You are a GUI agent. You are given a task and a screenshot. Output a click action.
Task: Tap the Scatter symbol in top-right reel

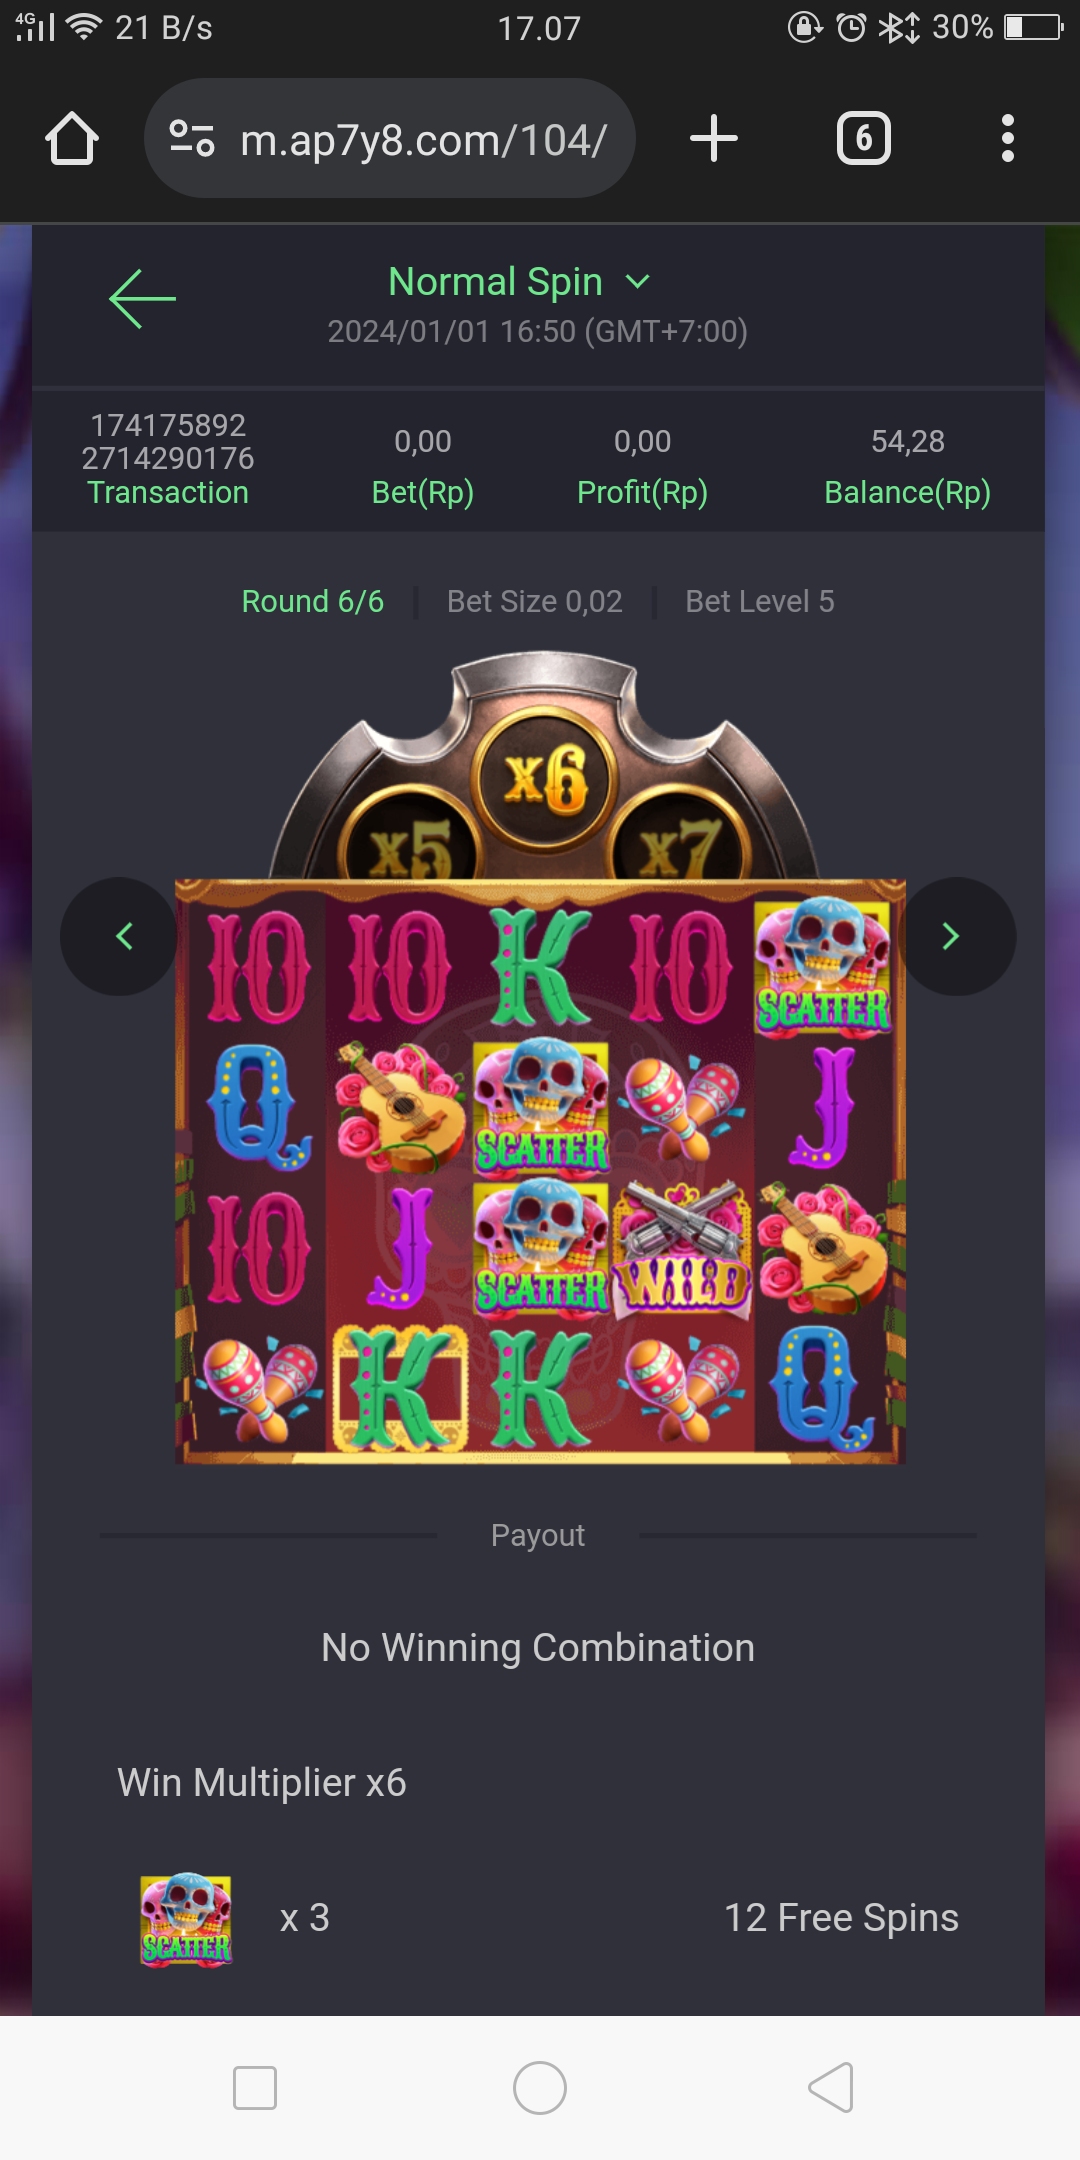click(822, 968)
